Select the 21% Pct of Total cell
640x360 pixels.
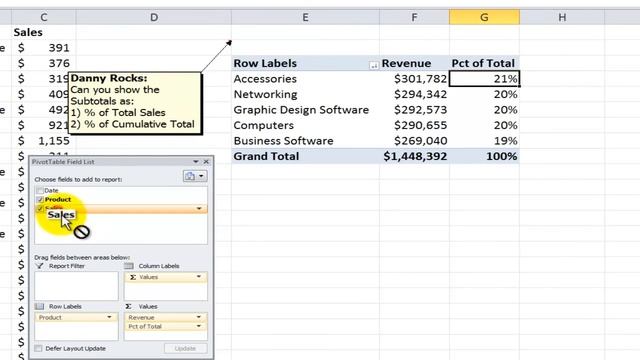point(484,79)
